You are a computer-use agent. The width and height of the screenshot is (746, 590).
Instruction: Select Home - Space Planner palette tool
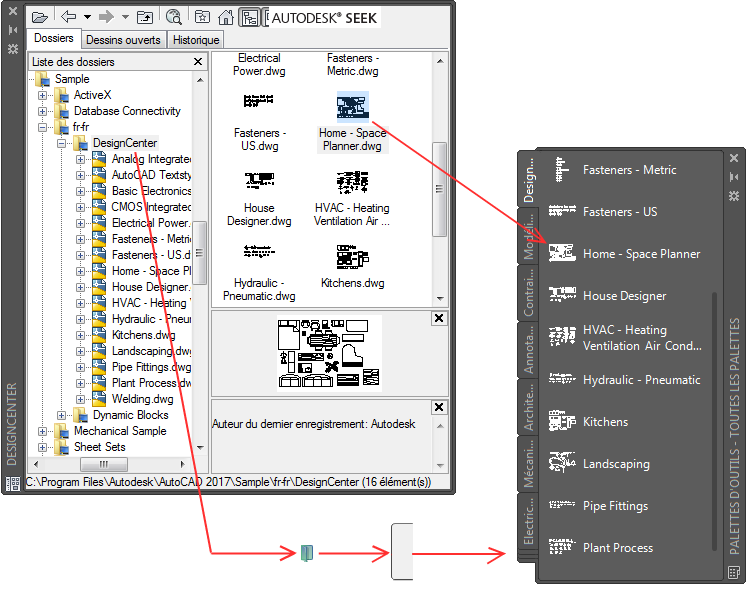pos(627,254)
